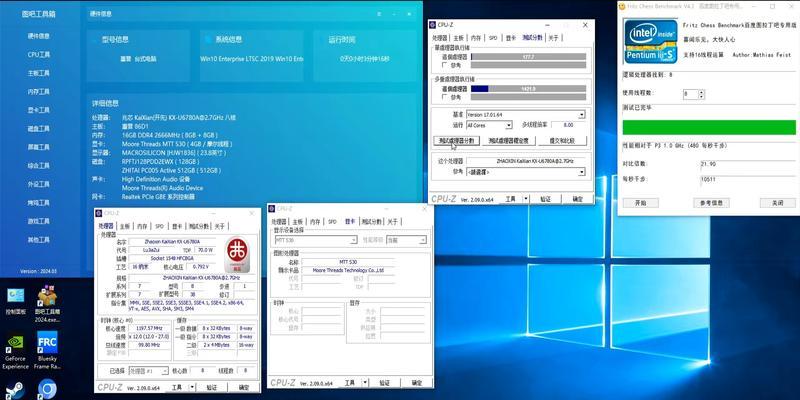This screenshot has height=400, width=800.
Task: Click the 核心速度 1197.57 MHz value
Action: [x=149, y=328]
